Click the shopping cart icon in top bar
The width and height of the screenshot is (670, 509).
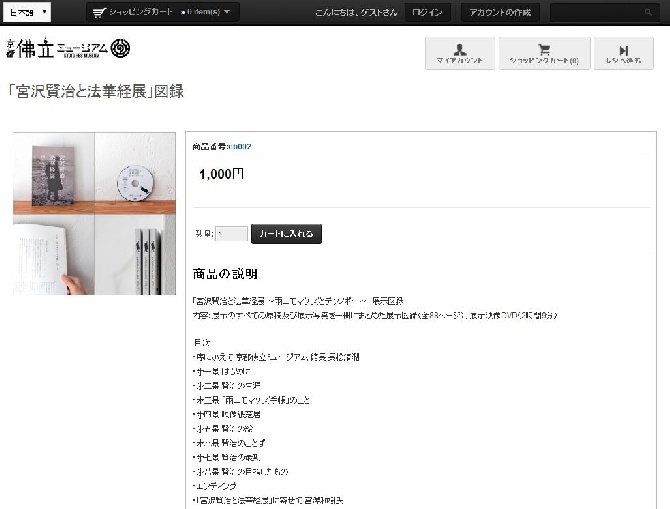99,12
